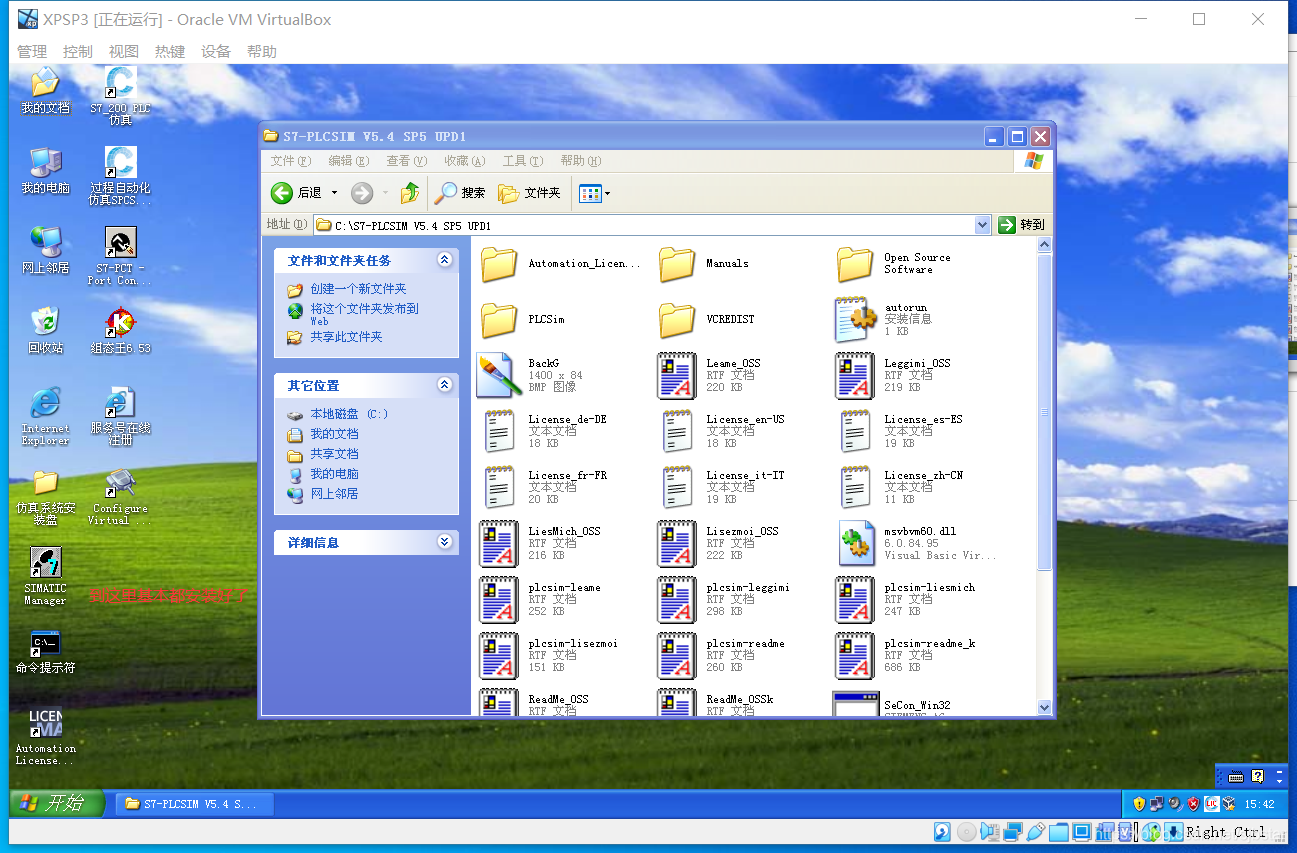This screenshot has height=853, width=1297.
Task: Select the License_zh-CN text document
Action: (x=900, y=487)
